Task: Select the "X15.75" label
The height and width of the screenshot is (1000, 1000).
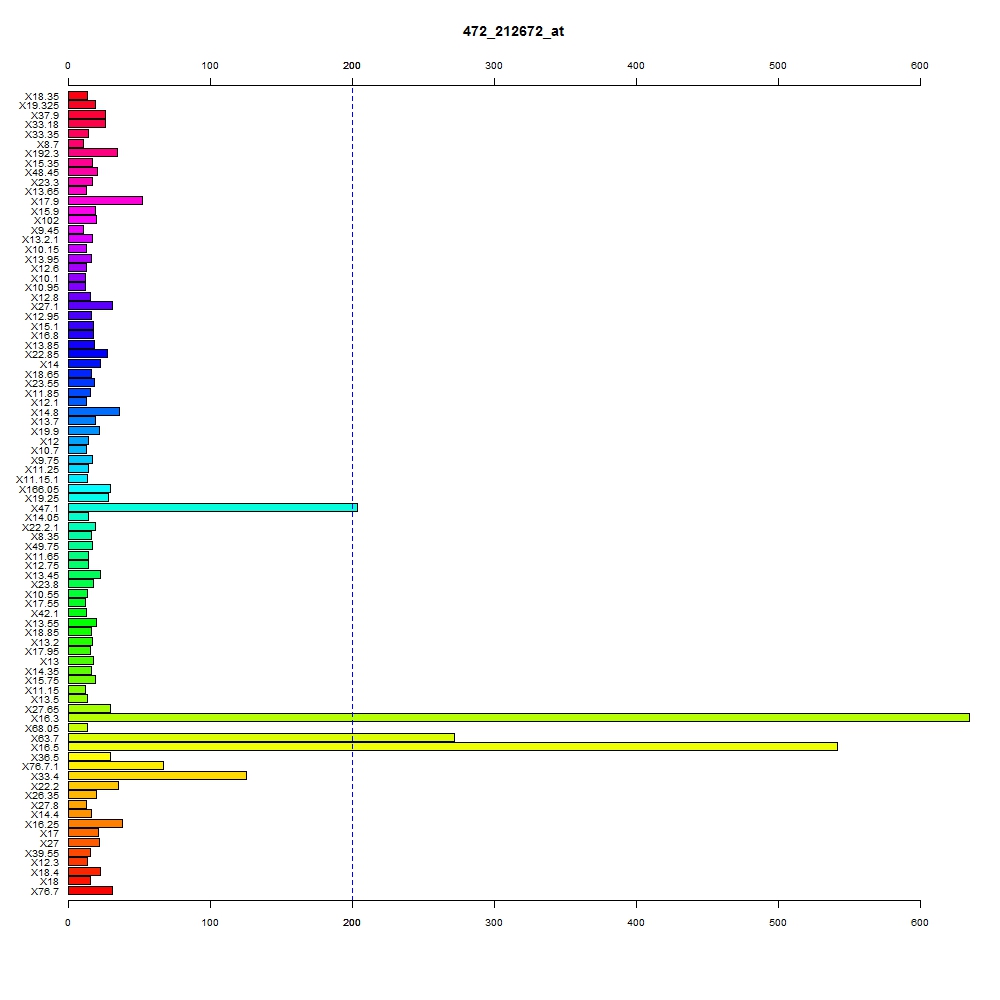Action: (x=41, y=680)
